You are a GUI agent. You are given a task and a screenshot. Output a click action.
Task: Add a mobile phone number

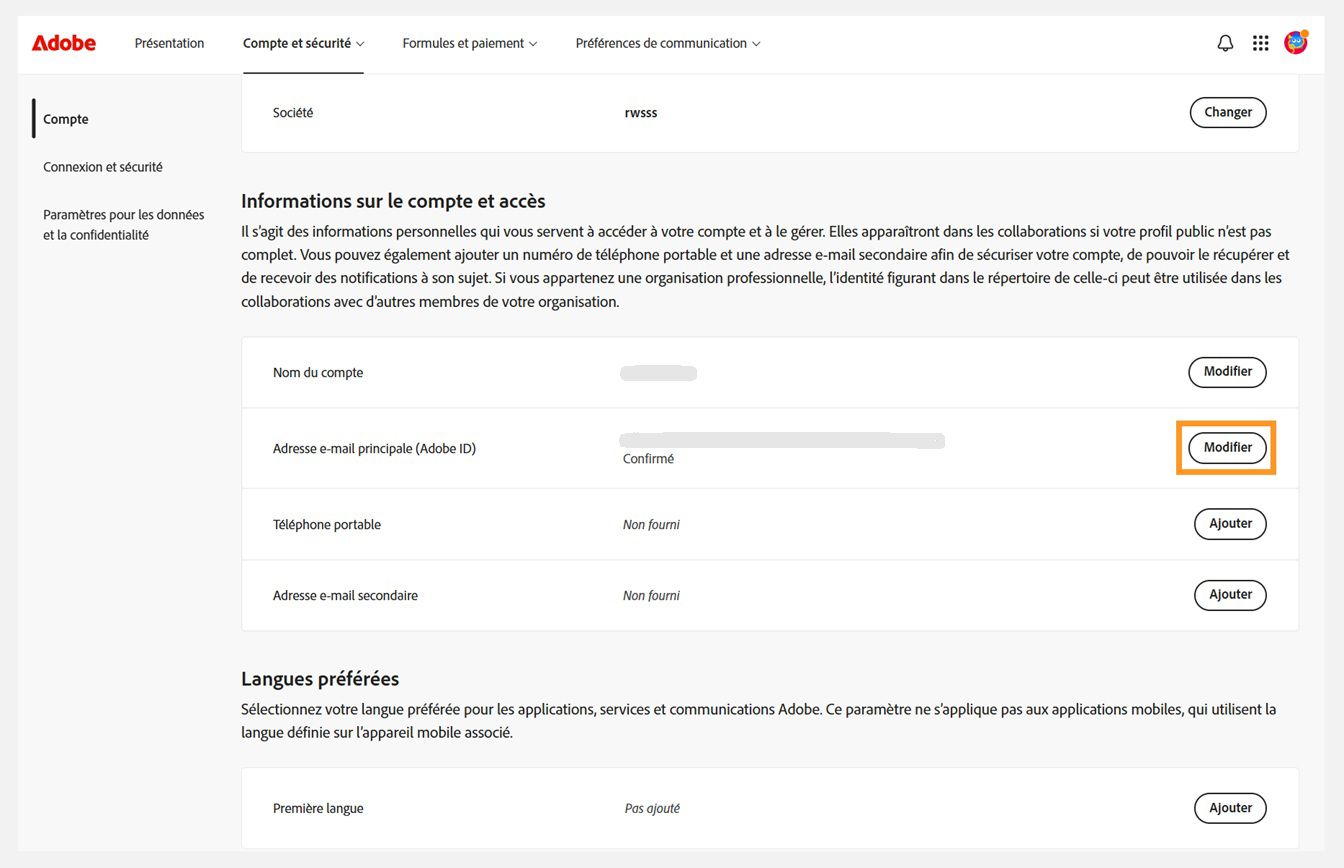pos(1230,523)
